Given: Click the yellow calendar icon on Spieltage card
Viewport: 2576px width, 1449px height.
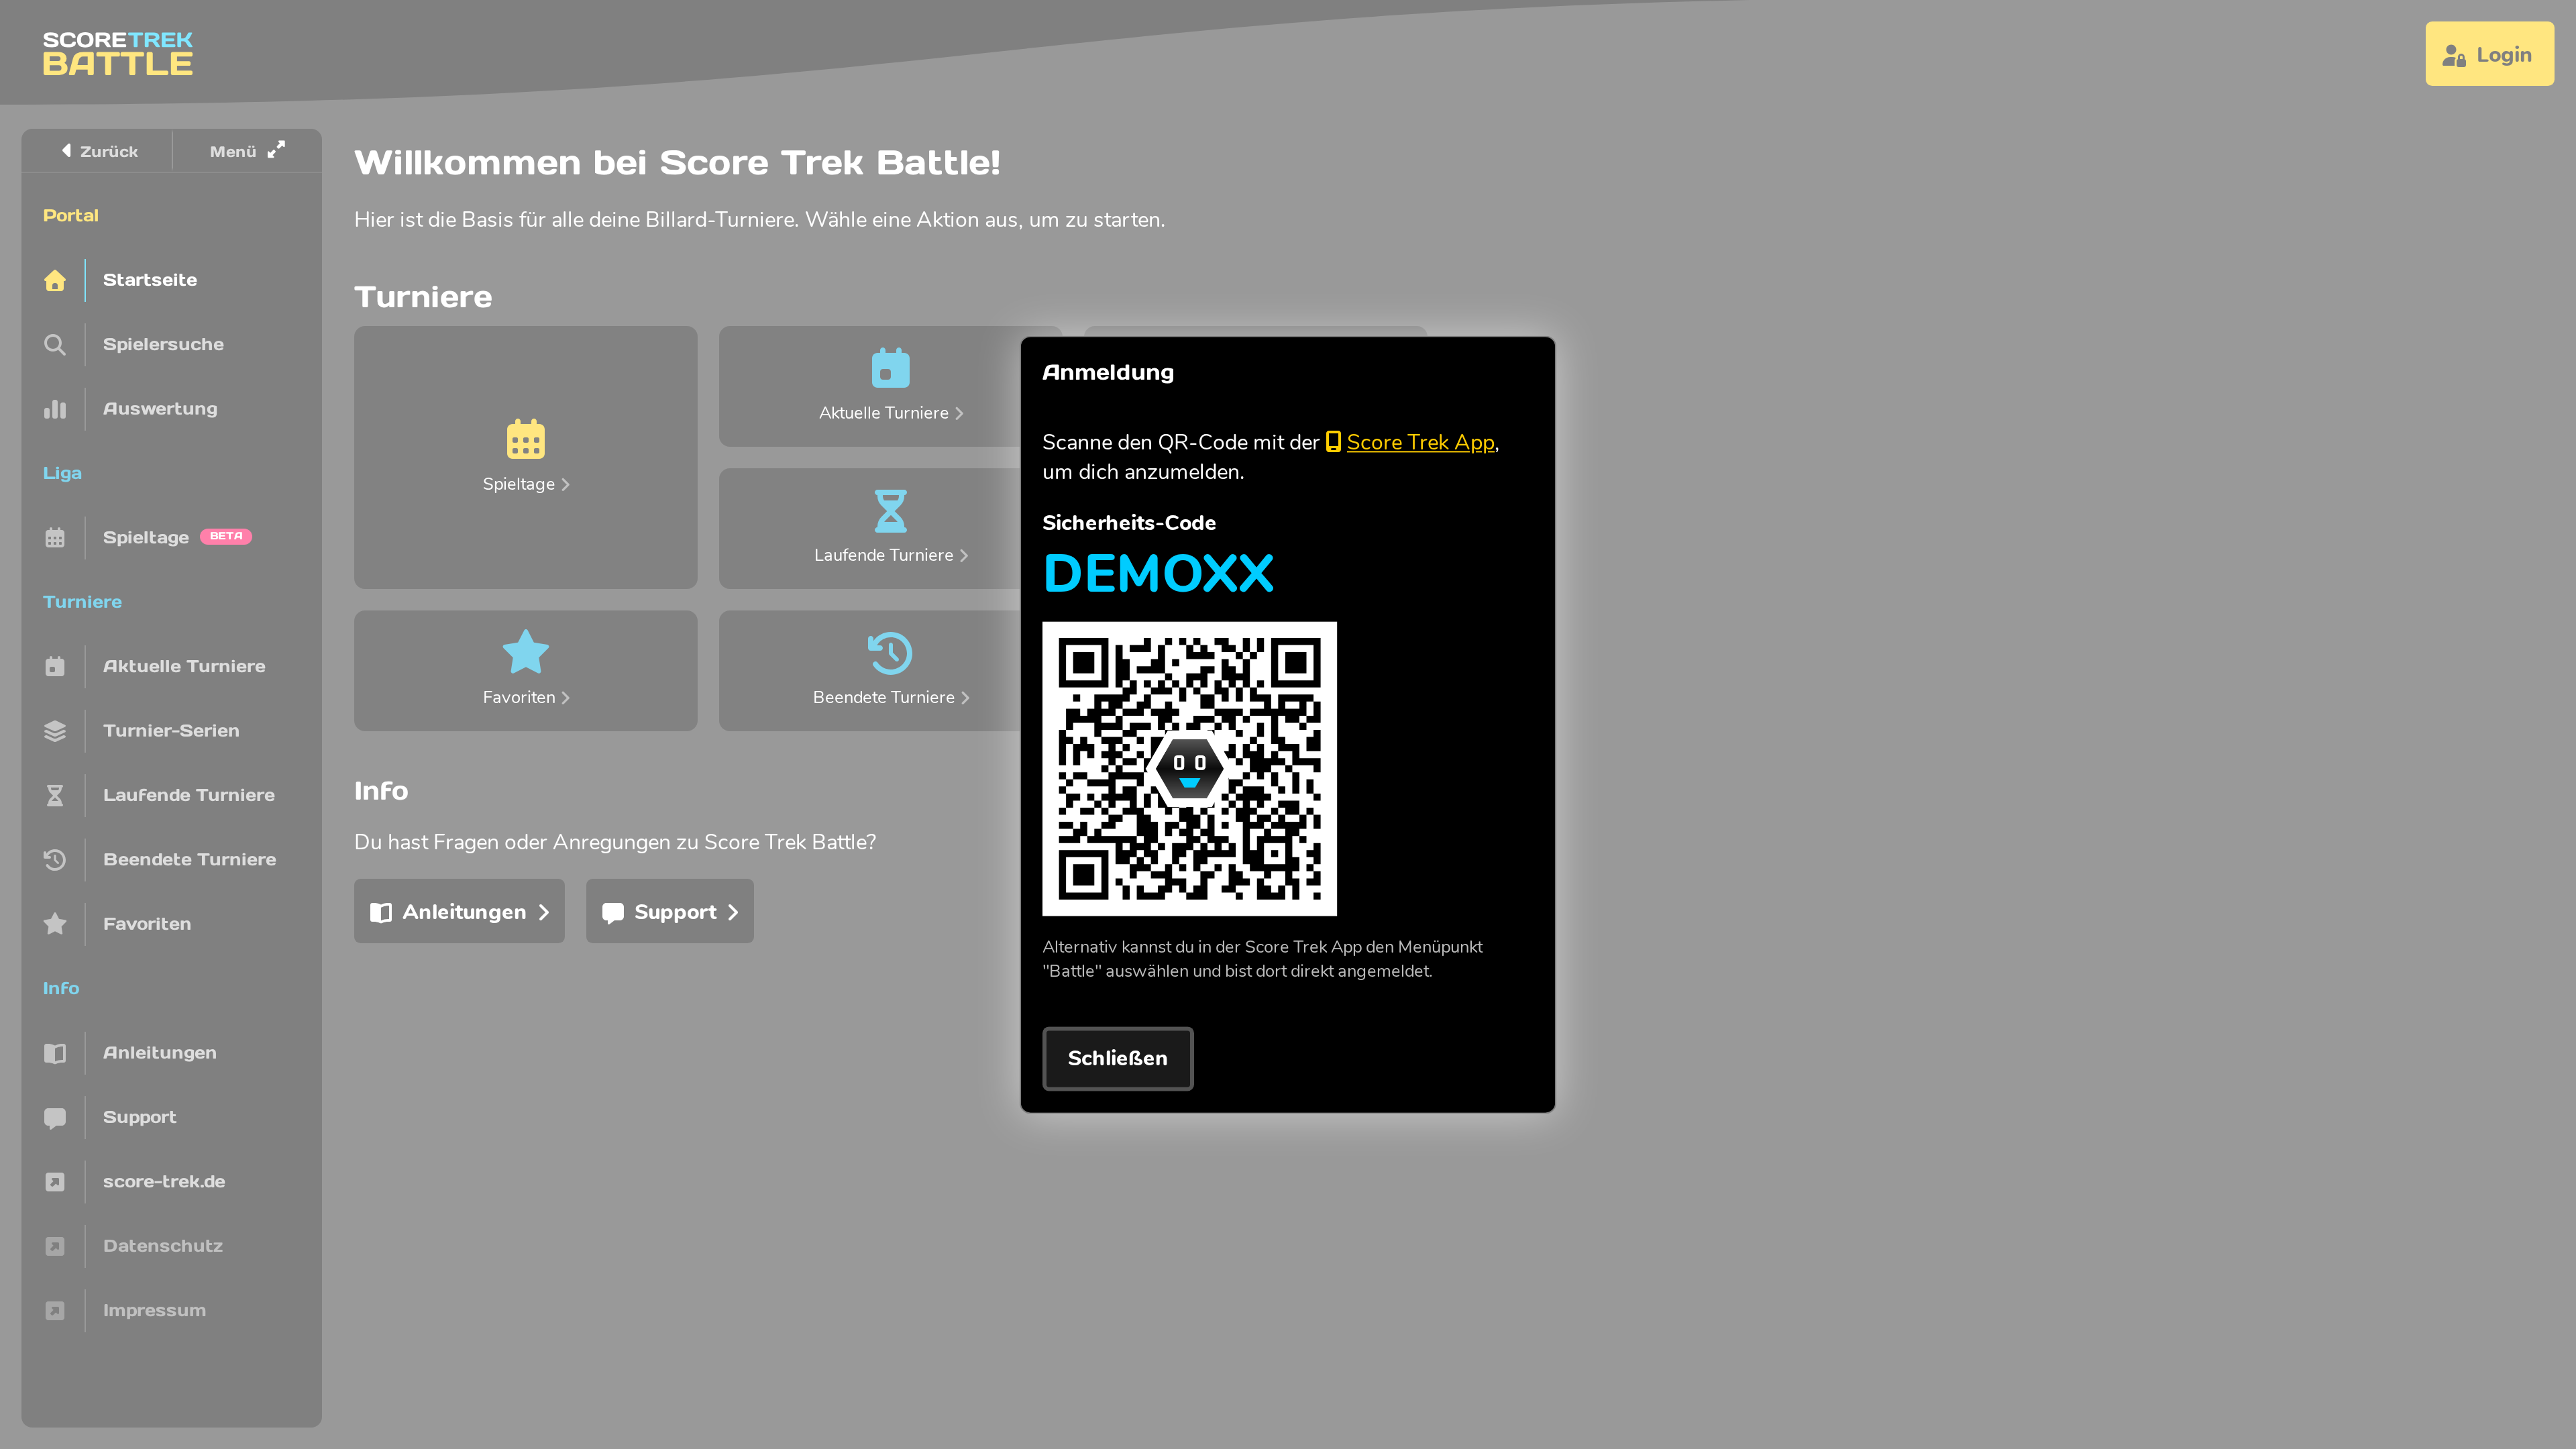Looking at the screenshot, I should [526, 439].
